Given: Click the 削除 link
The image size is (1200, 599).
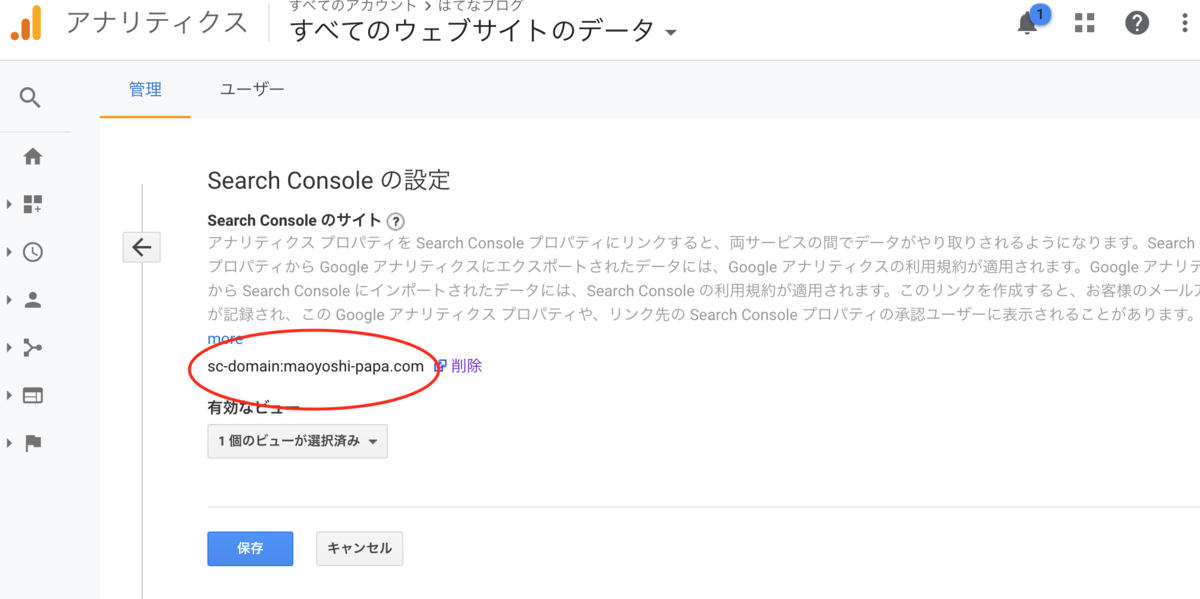Looking at the screenshot, I should (466, 366).
